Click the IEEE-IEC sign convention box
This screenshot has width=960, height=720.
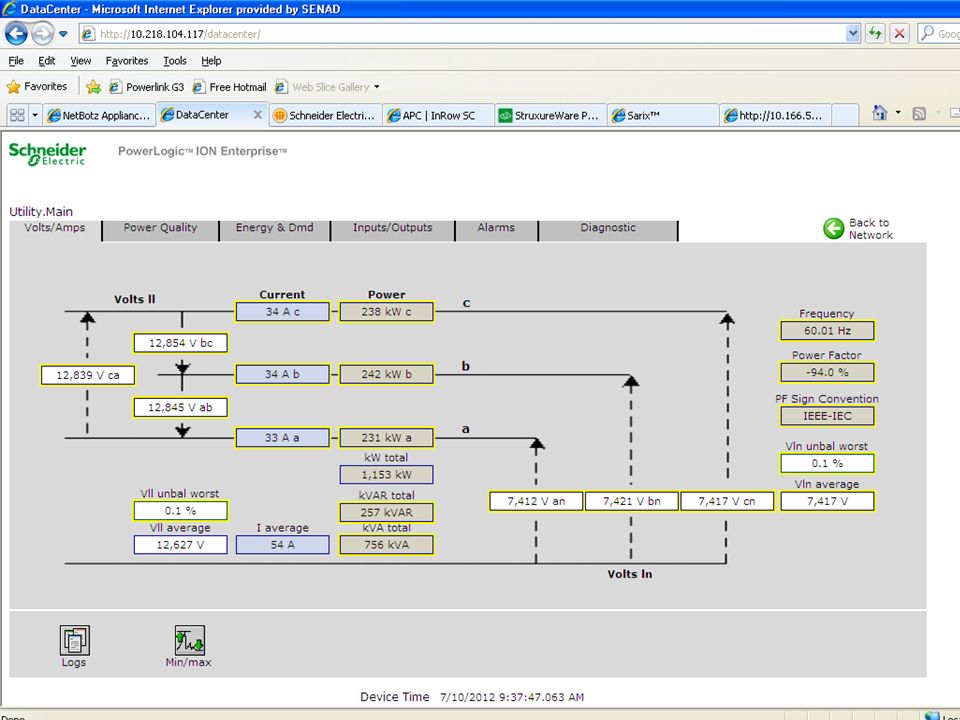(x=827, y=416)
